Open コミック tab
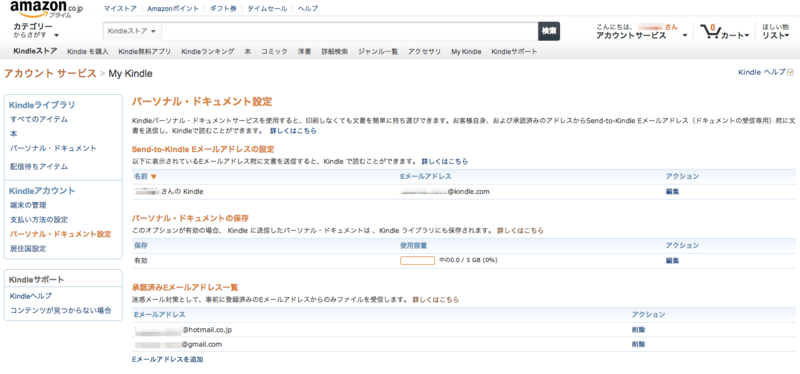800x374 pixels. click(274, 52)
